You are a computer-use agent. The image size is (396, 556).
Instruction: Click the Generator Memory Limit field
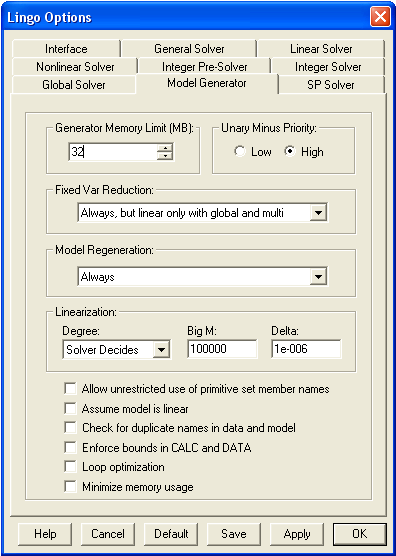click(113, 152)
